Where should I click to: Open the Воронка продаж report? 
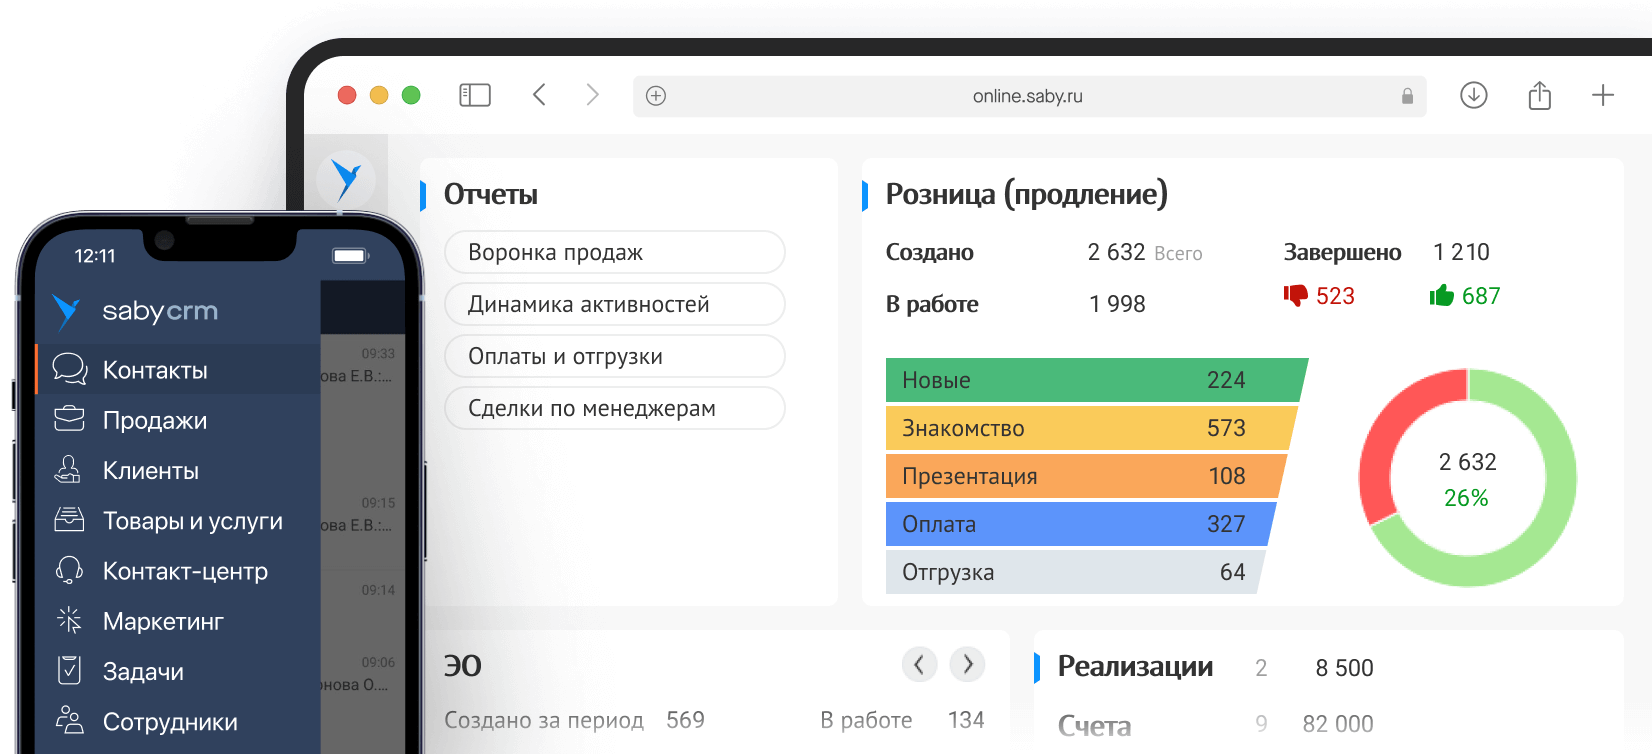tap(614, 252)
